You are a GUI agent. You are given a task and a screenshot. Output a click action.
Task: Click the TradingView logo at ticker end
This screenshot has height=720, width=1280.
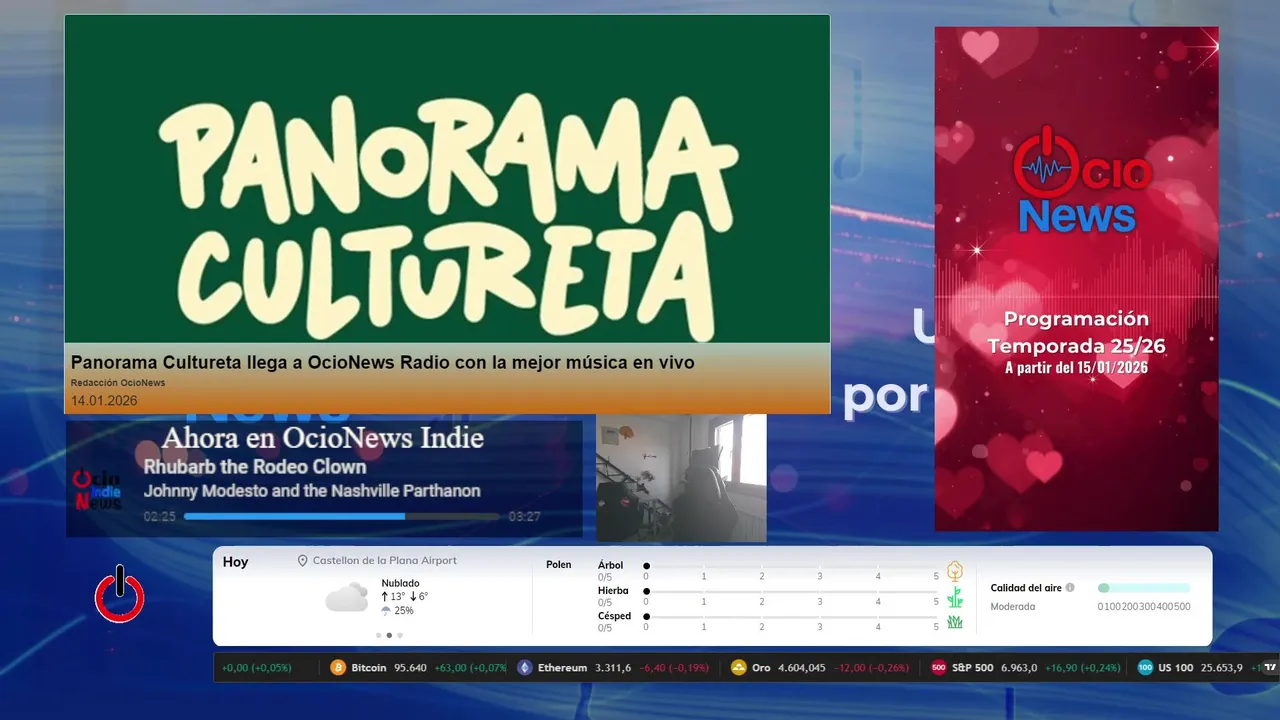(1270, 668)
